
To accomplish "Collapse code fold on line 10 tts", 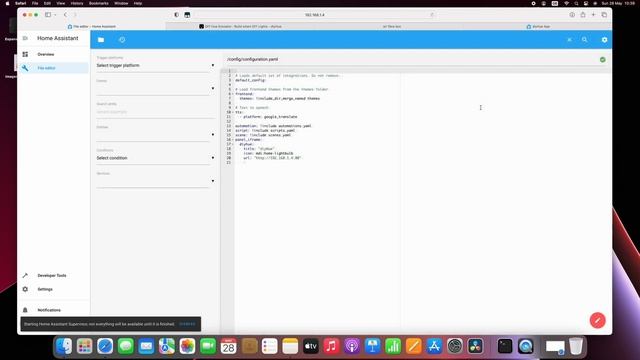I will (233, 112).
